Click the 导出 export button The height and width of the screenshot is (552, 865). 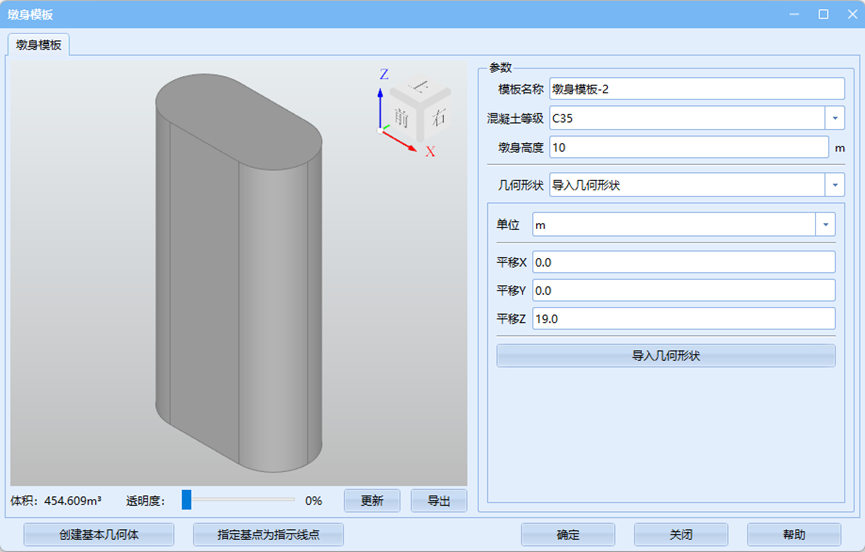(x=439, y=501)
